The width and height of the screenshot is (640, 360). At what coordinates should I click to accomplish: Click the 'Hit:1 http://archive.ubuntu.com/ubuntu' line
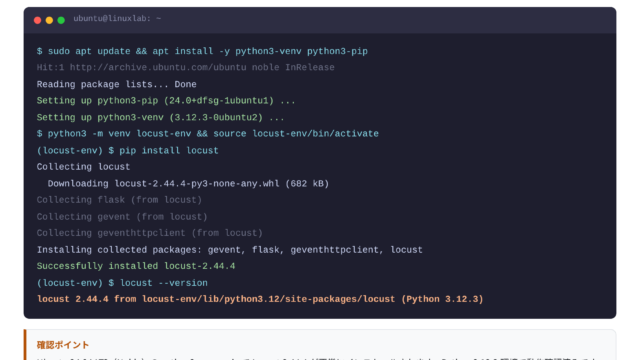[x=186, y=67]
